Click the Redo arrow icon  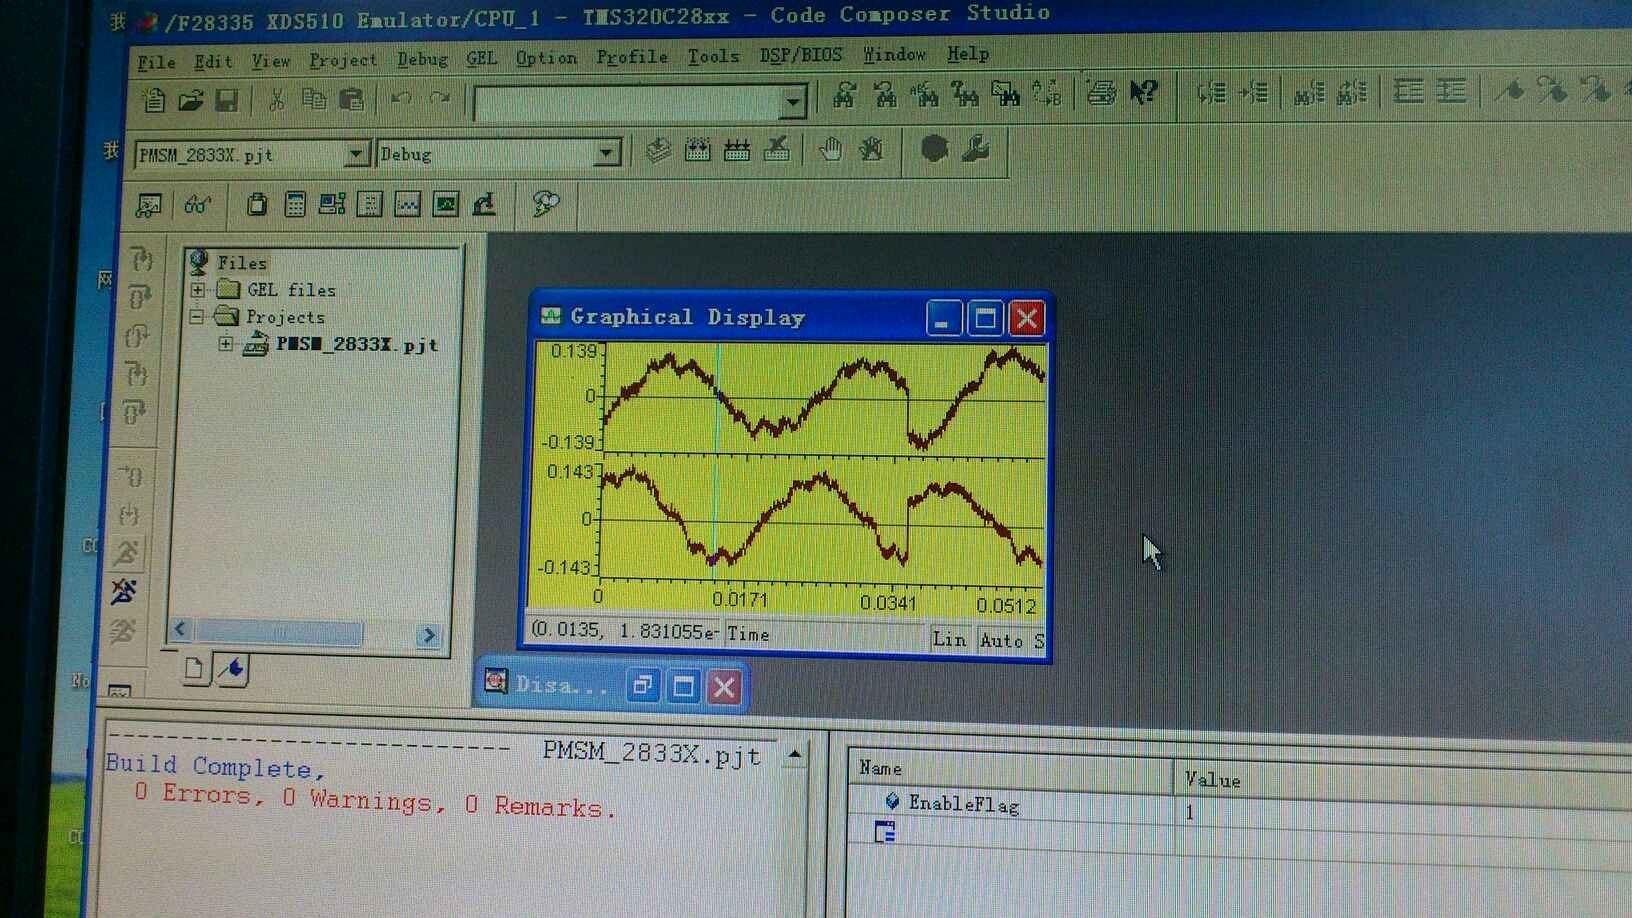(x=439, y=98)
